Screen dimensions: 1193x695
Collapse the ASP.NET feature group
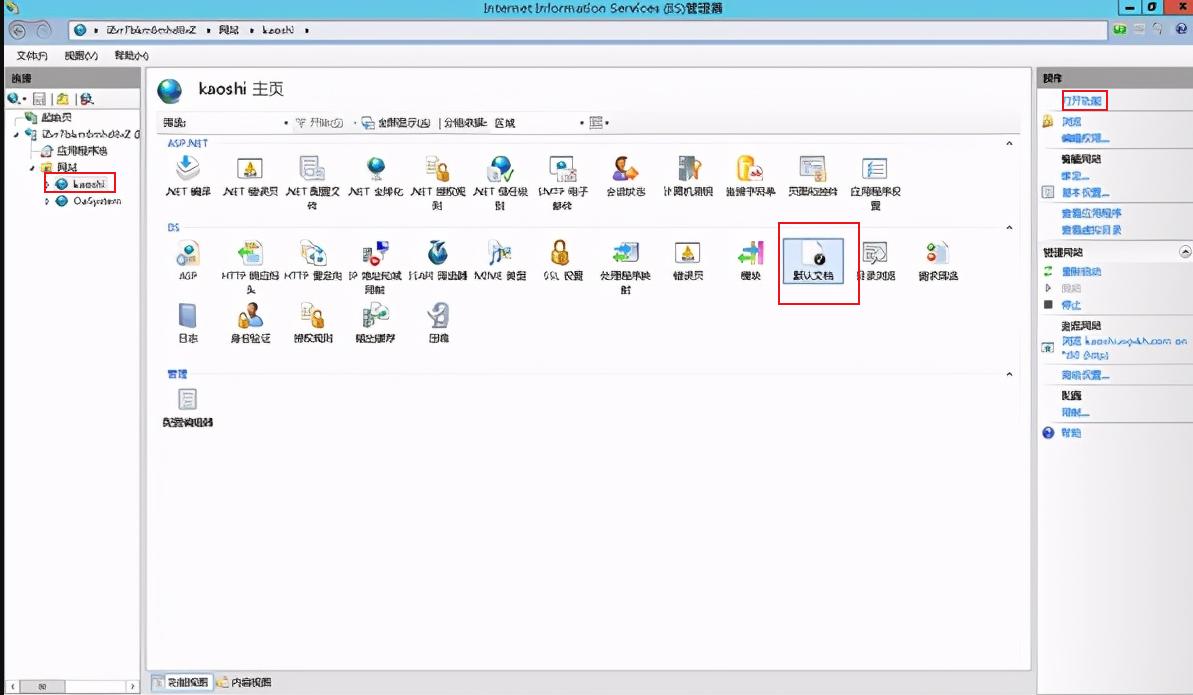click(1009, 143)
